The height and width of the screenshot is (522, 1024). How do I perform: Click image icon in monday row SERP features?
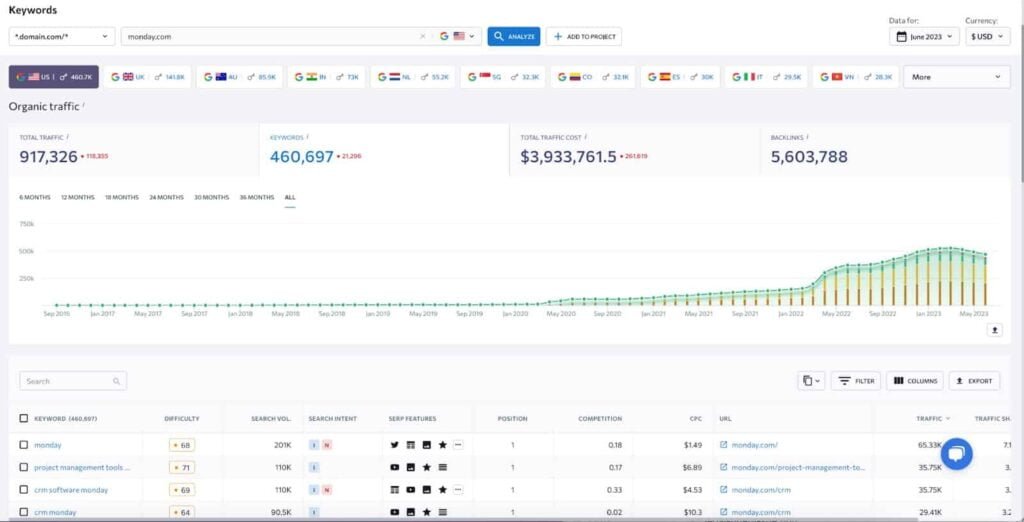click(x=426, y=445)
